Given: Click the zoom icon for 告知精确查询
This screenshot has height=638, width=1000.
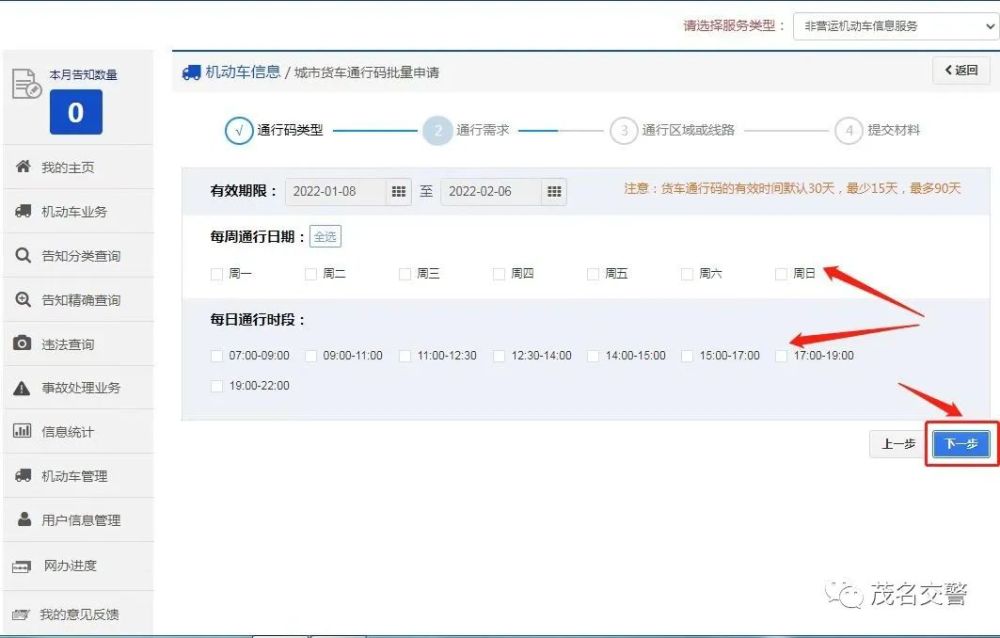Looking at the screenshot, I should (x=23, y=299).
